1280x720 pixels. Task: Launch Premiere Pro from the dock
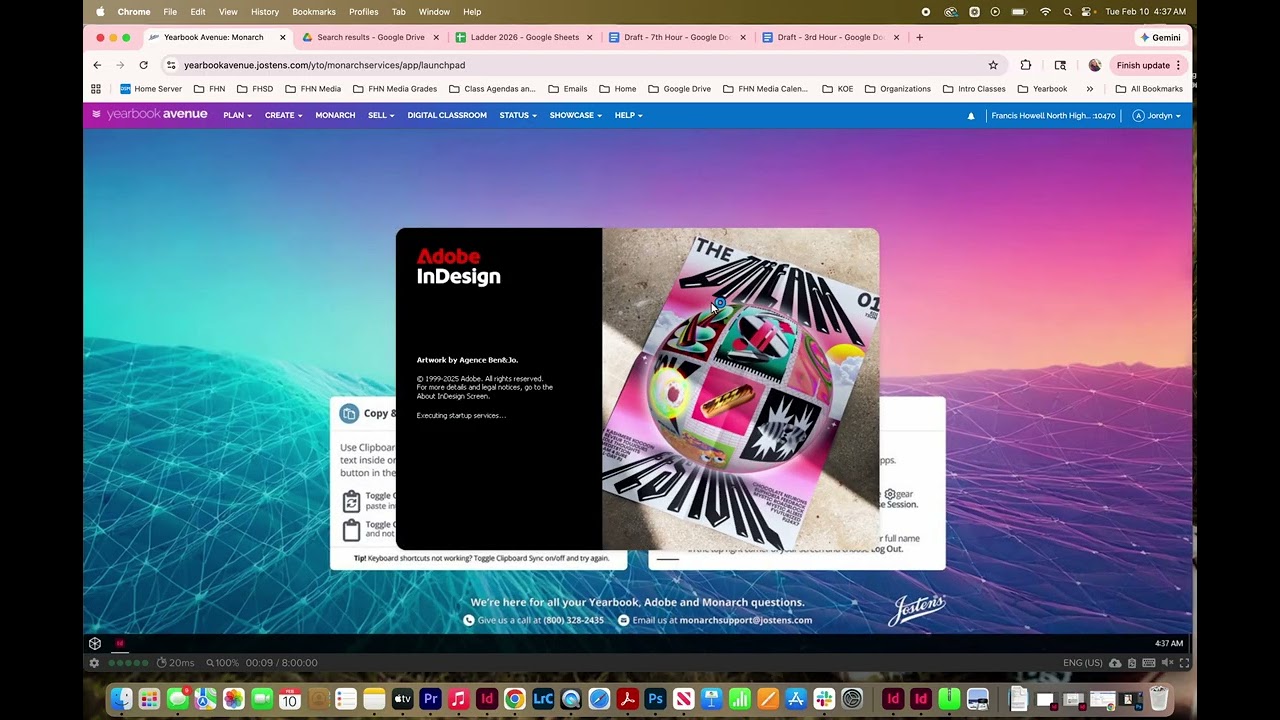[431, 699]
